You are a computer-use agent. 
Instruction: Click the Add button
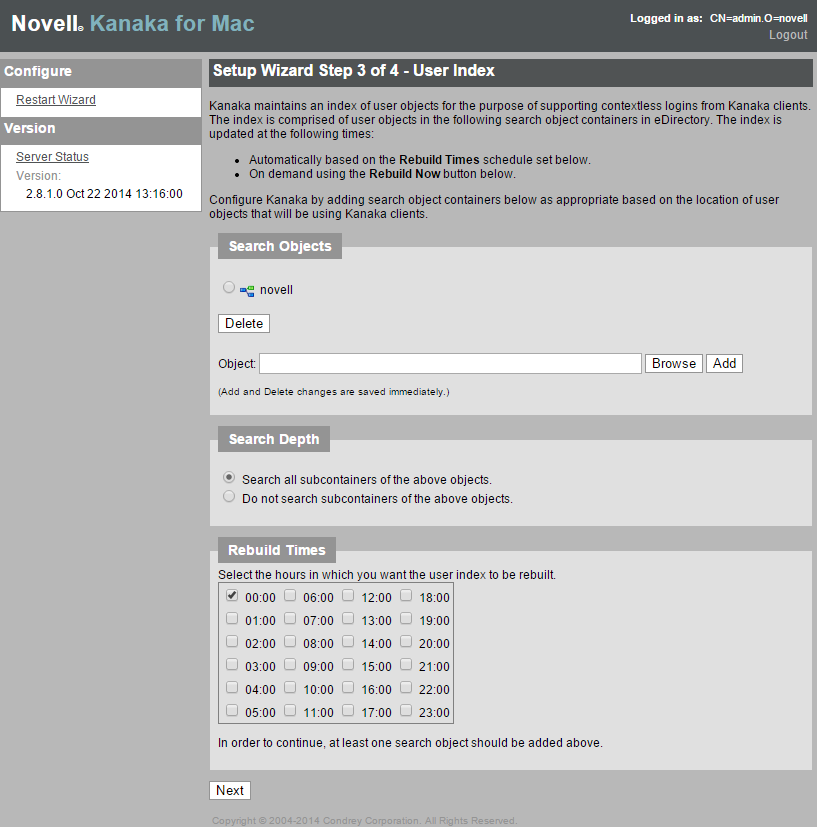pos(724,363)
